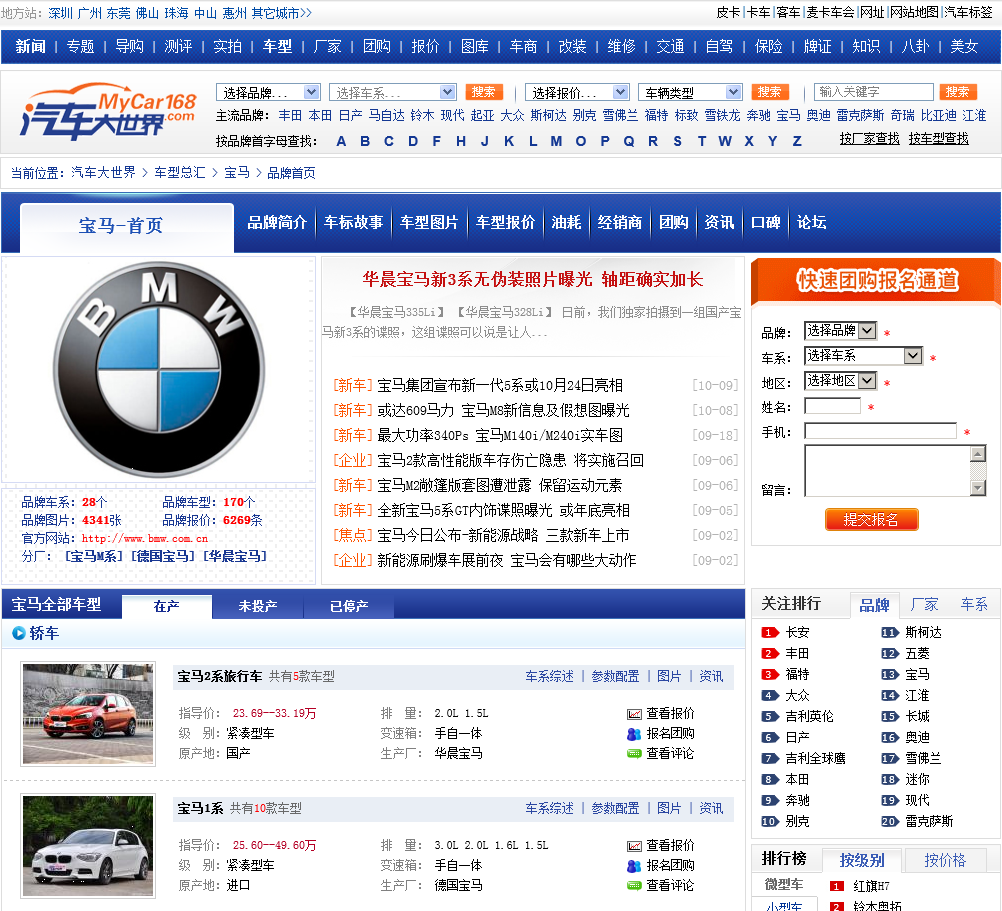Click 查看报价 chart icon for 宝马2系旅行车

(x=634, y=714)
